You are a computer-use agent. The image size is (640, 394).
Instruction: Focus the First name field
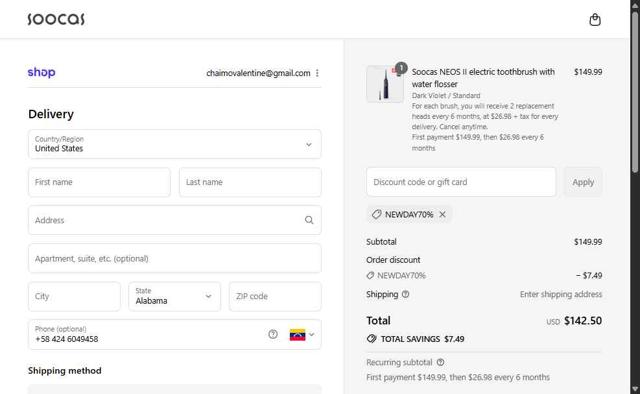coord(99,182)
